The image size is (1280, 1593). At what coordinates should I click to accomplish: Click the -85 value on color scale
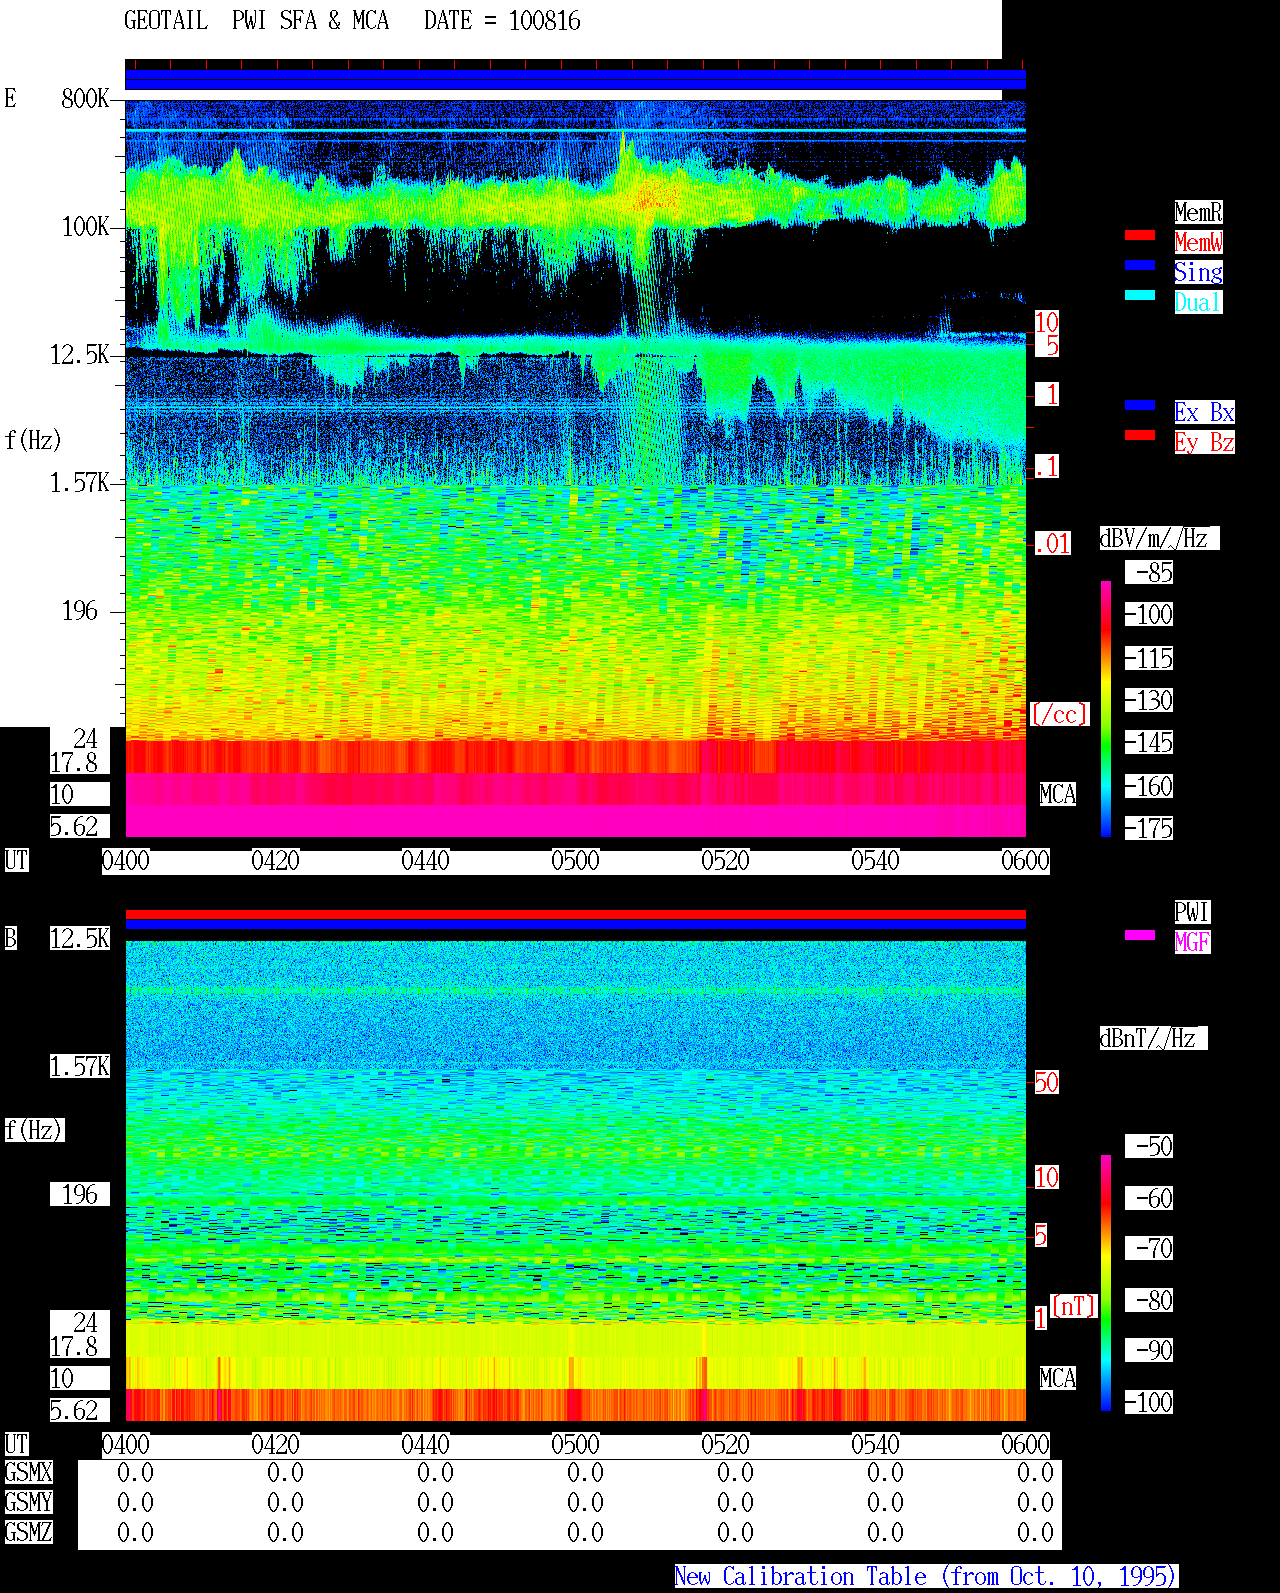point(1150,573)
